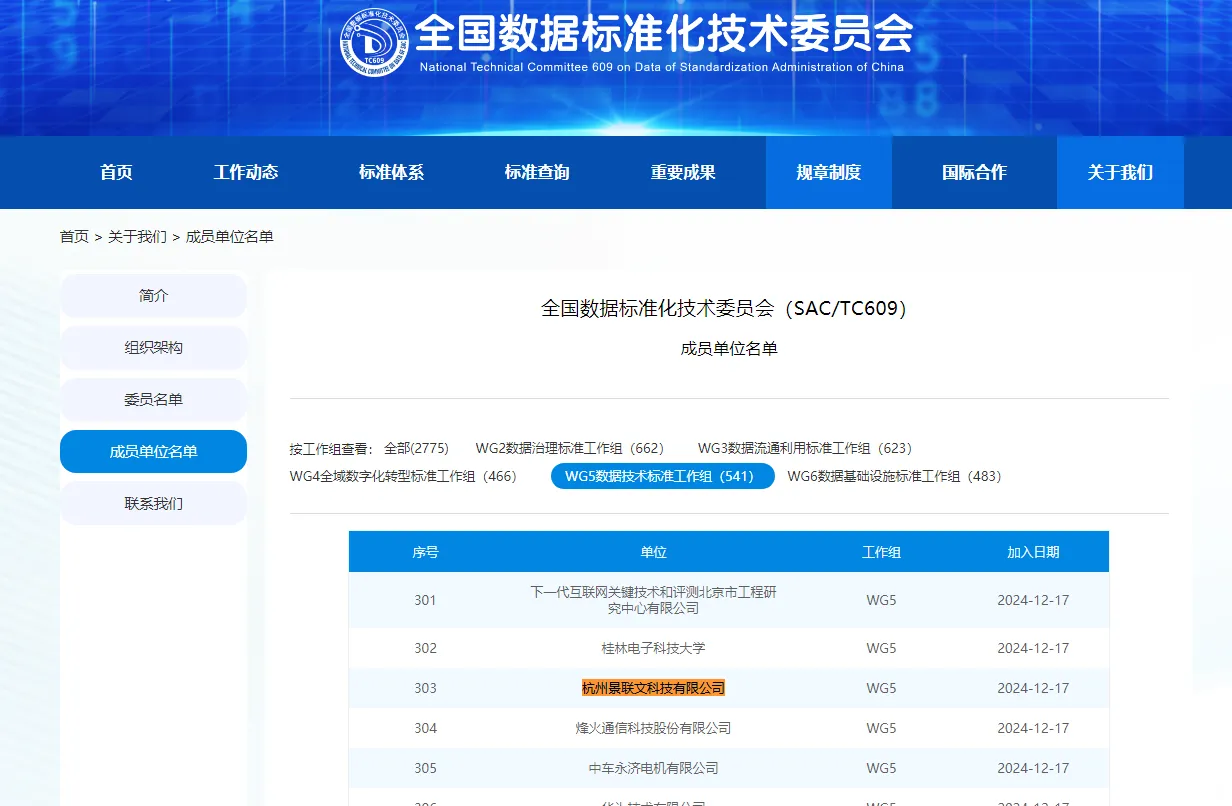Click 关于我们 in the top navigation
This screenshot has width=1232, height=806.
pyautogui.click(x=1120, y=172)
